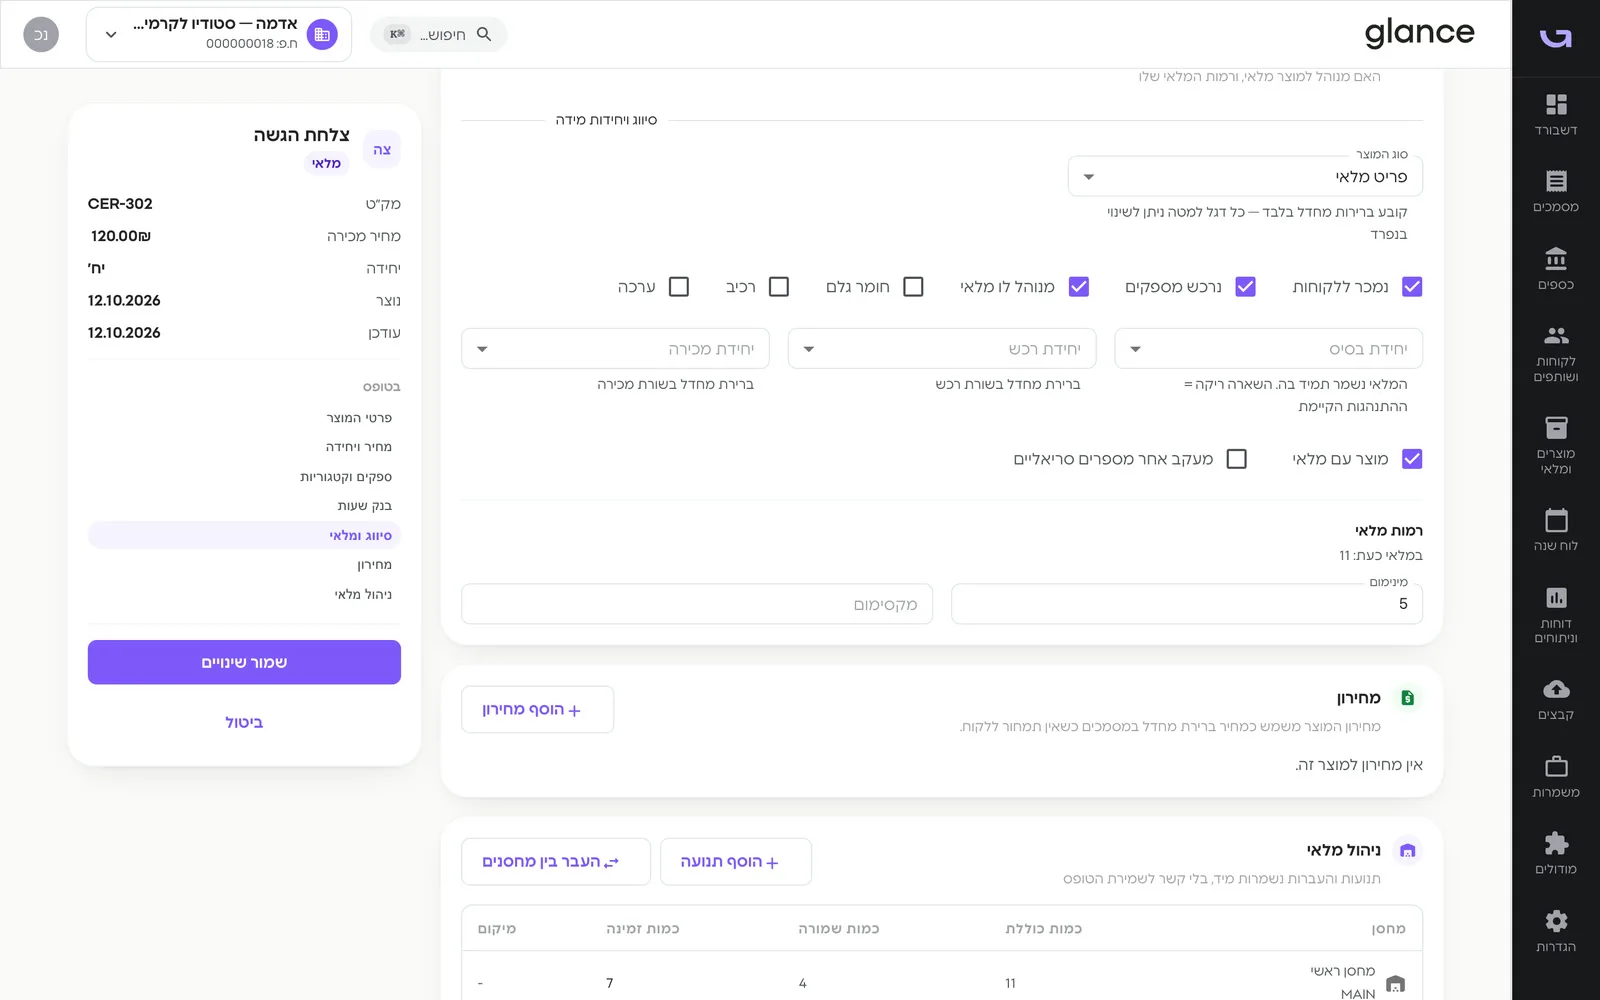Open the סוג המוצר dropdown

pos(1245,177)
